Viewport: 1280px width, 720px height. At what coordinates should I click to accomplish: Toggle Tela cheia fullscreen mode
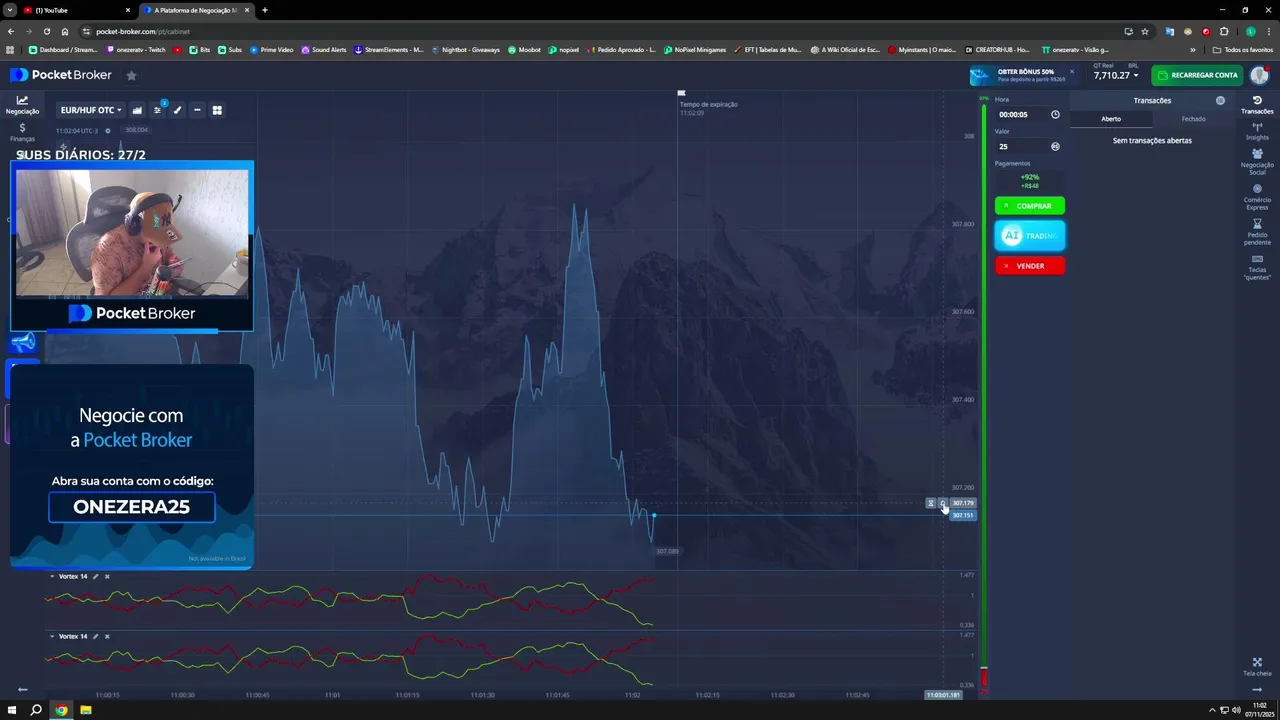1257,666
